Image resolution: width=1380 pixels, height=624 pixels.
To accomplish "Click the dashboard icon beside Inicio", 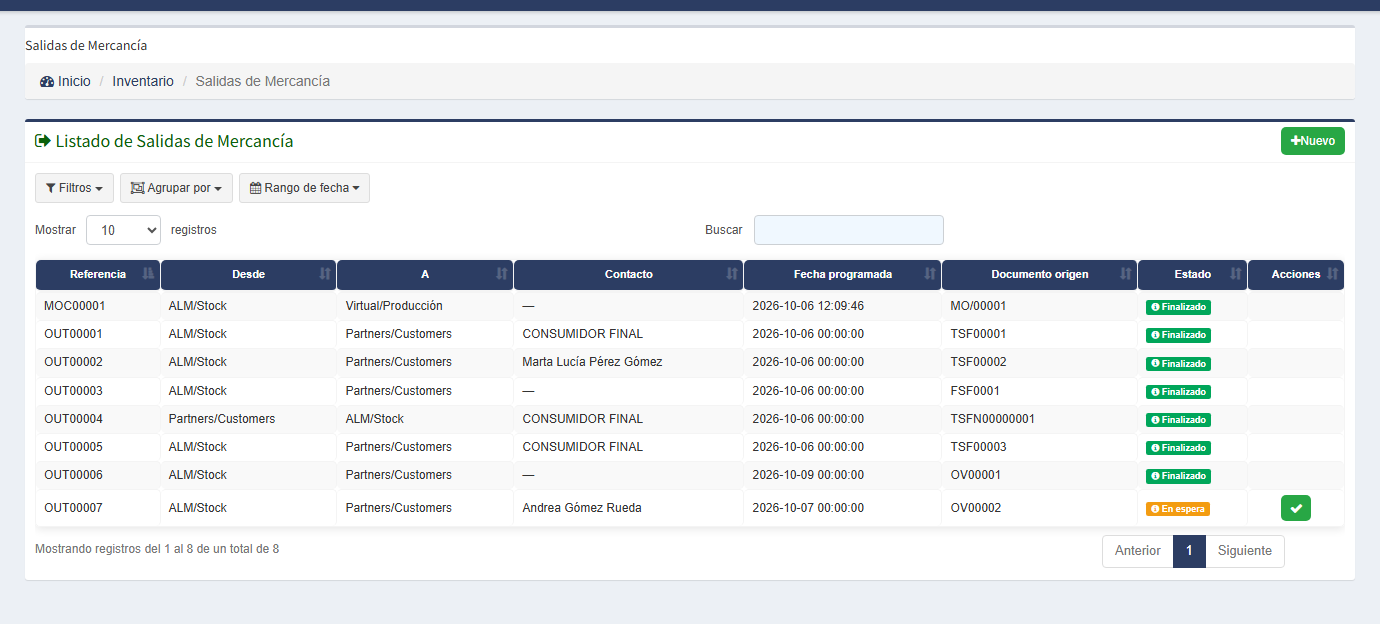I will click(47, 81).
